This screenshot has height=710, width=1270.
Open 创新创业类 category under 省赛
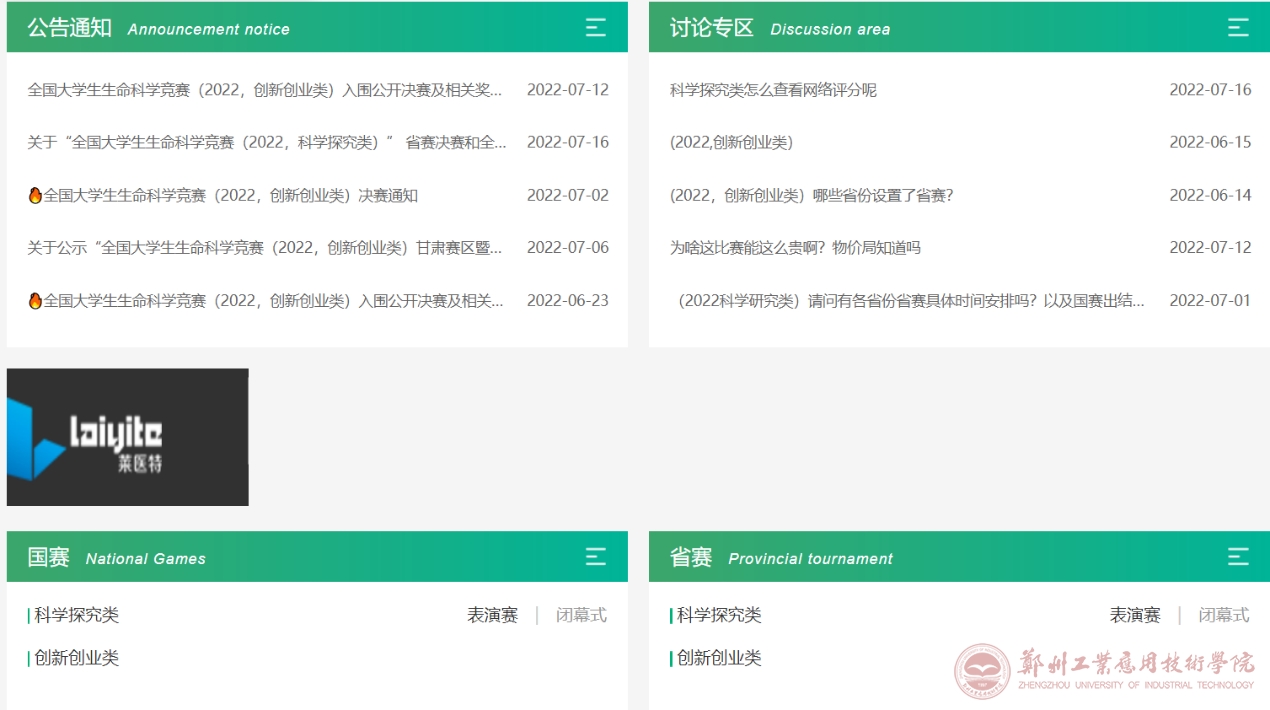(x=719, y=658)
